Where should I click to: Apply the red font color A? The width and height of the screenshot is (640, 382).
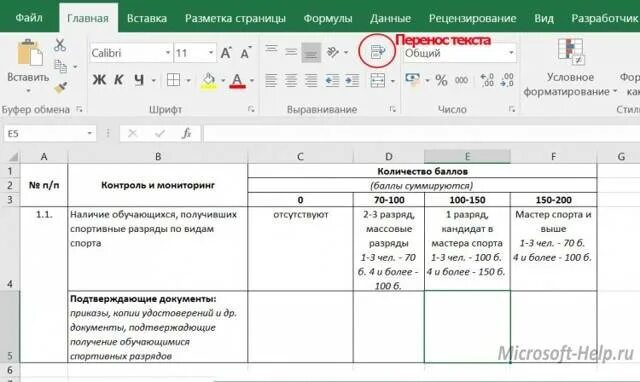point(238,81)
